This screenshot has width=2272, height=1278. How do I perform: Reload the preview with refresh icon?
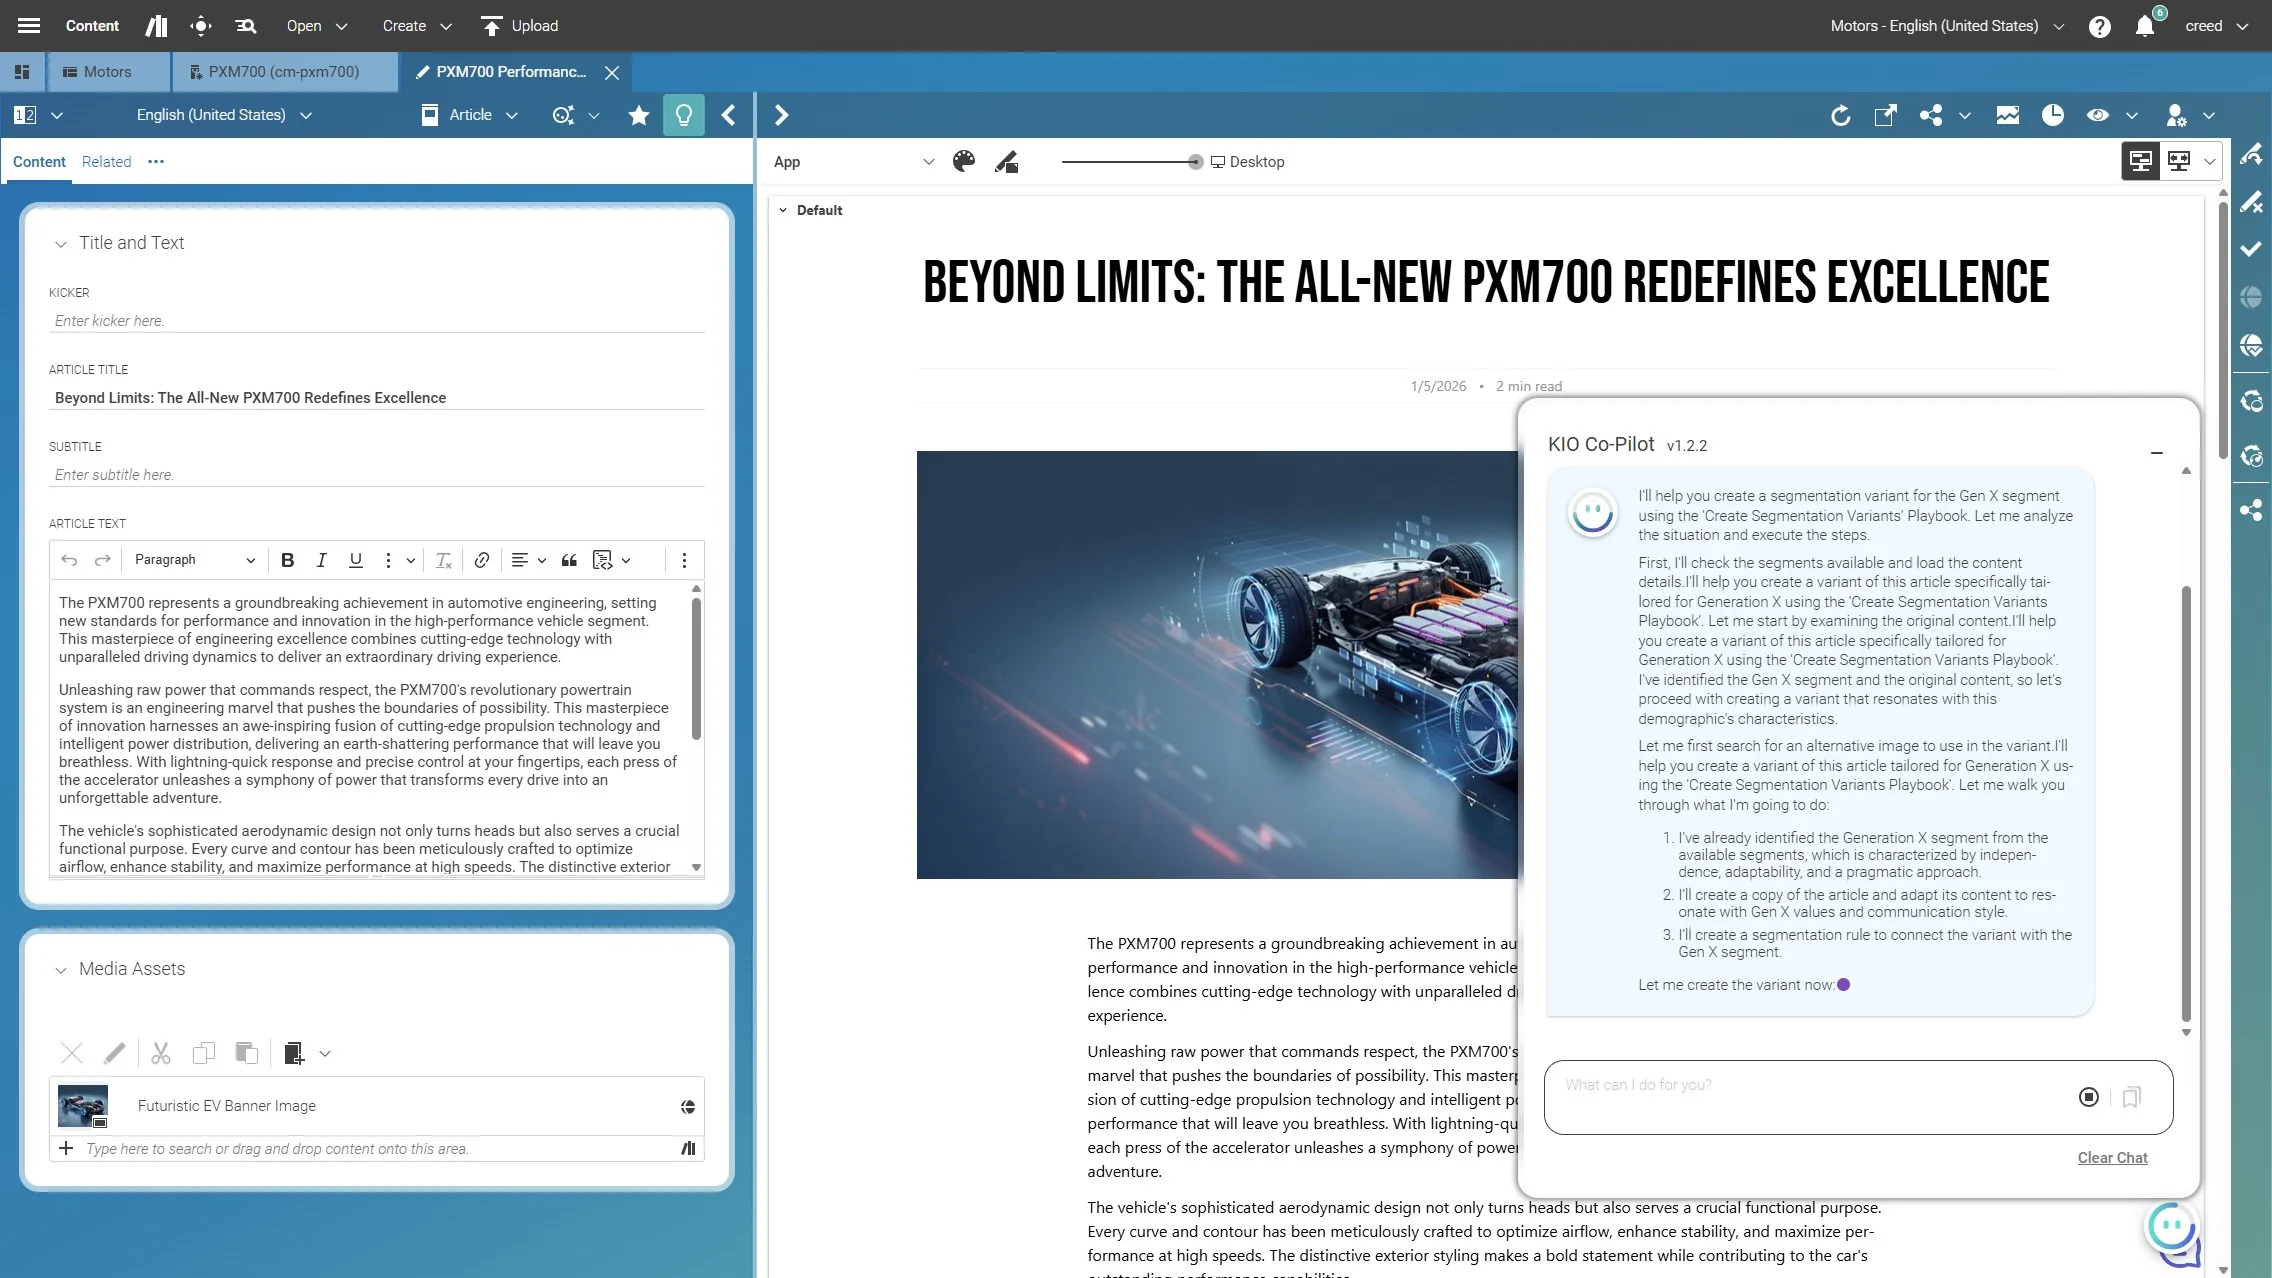tap(1840, 115)
